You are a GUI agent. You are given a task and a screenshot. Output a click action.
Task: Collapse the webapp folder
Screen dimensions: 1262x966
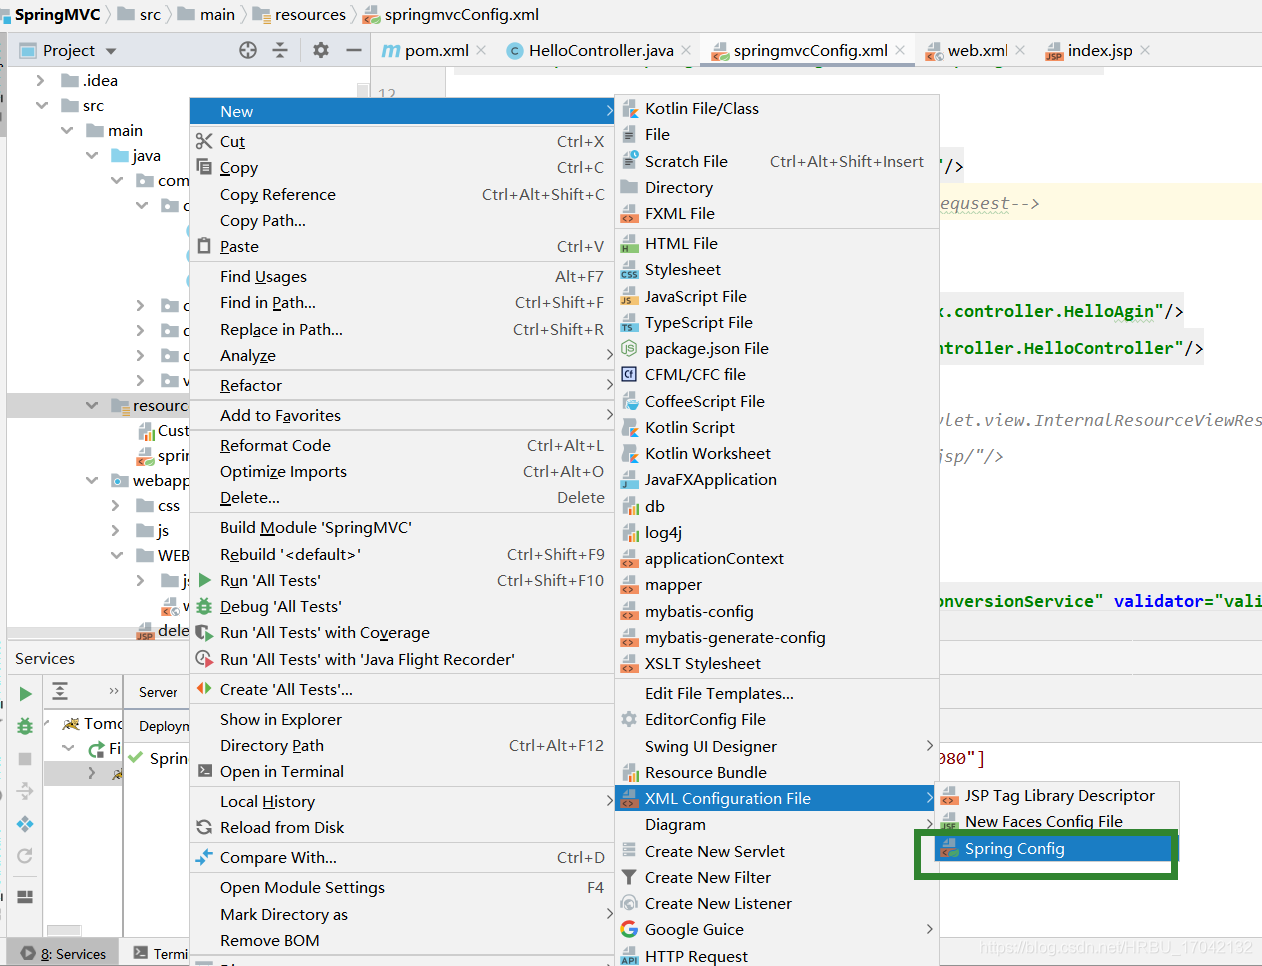[x=92, y=480]
